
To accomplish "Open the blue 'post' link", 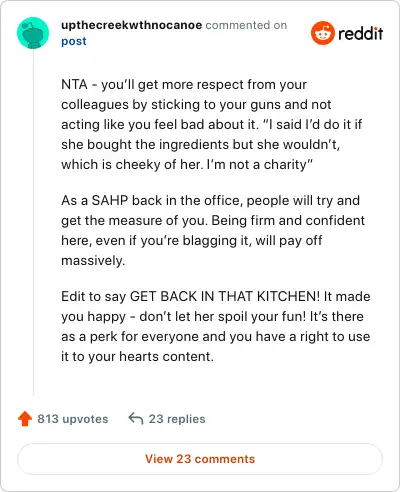I will coord(74,41).
